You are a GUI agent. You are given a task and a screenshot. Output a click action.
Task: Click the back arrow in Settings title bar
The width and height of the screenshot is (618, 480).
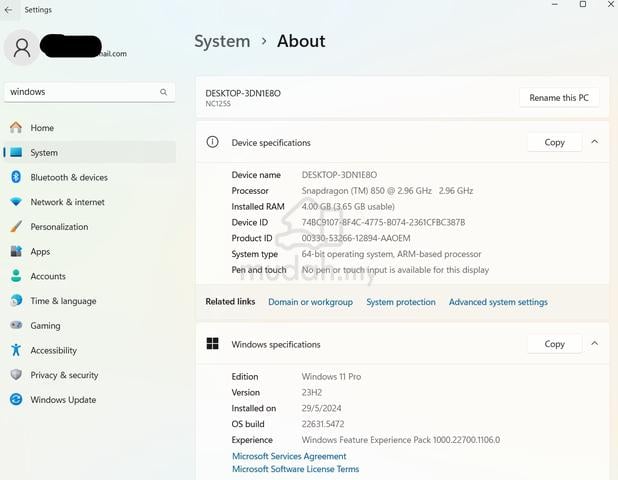8,10
